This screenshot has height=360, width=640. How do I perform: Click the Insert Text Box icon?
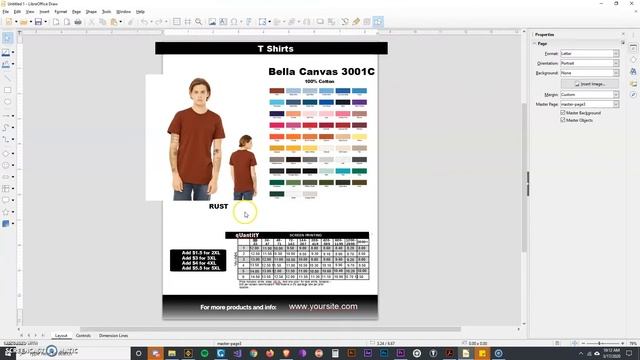pos(223,22)
